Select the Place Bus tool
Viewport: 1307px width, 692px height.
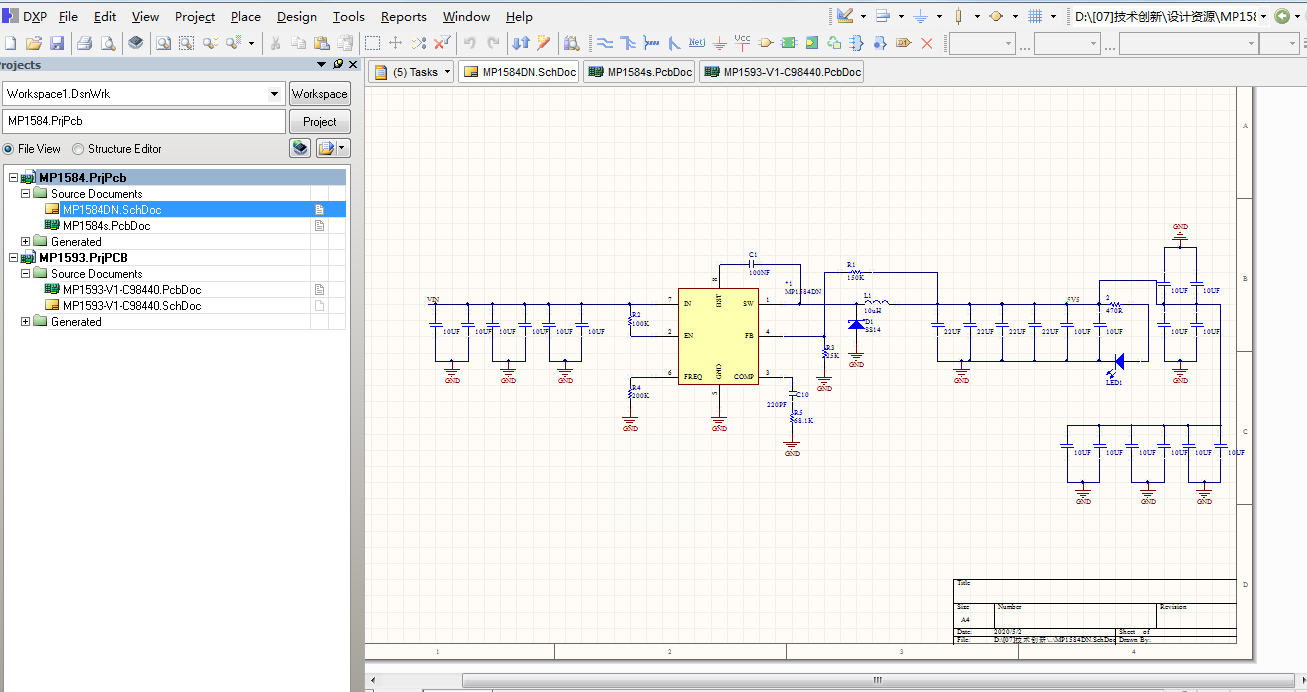628,43
